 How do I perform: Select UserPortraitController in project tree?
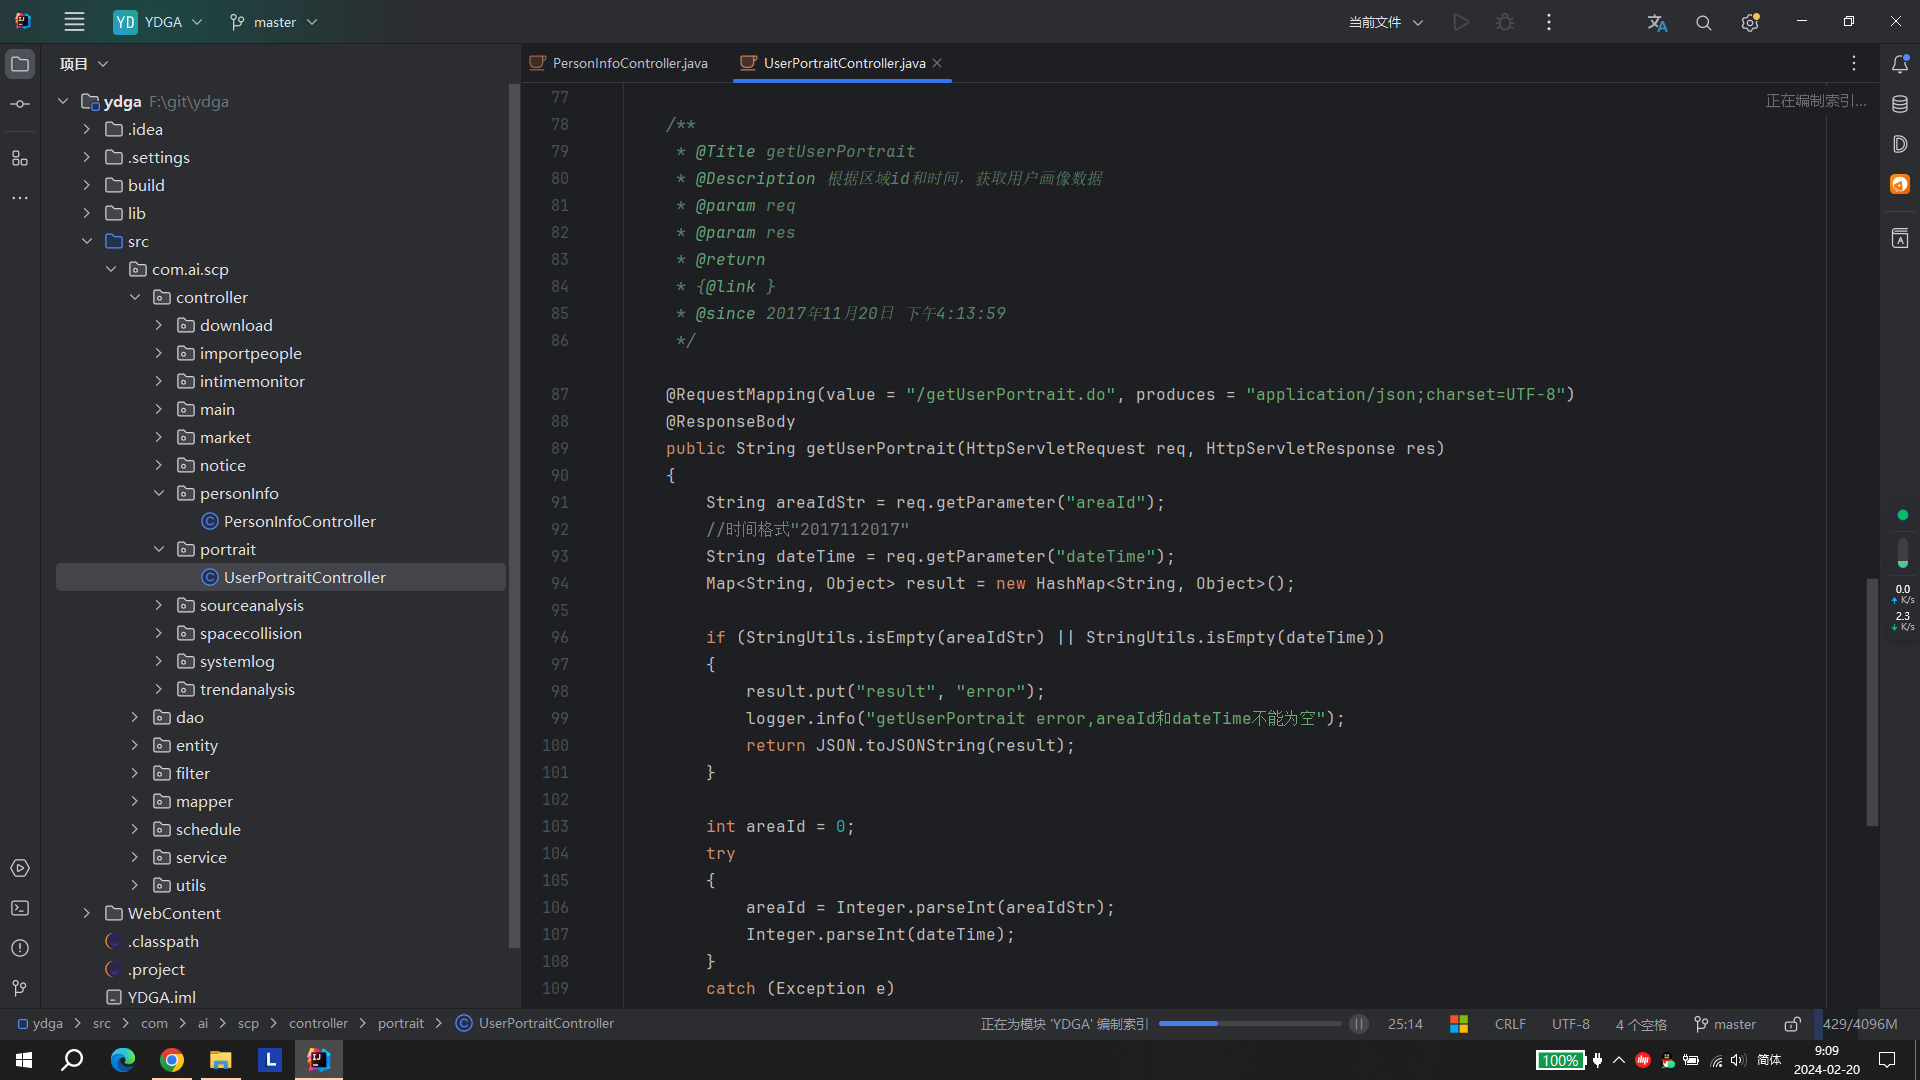point(281,577)
